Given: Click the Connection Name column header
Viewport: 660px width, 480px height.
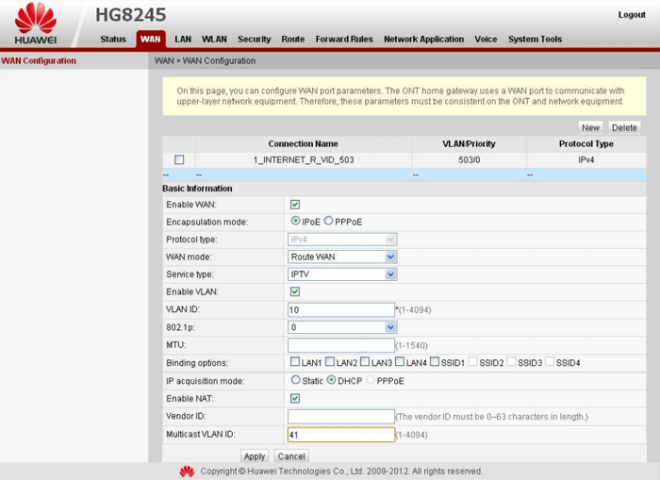Looking at the screenshot, I should pos(303,144).
